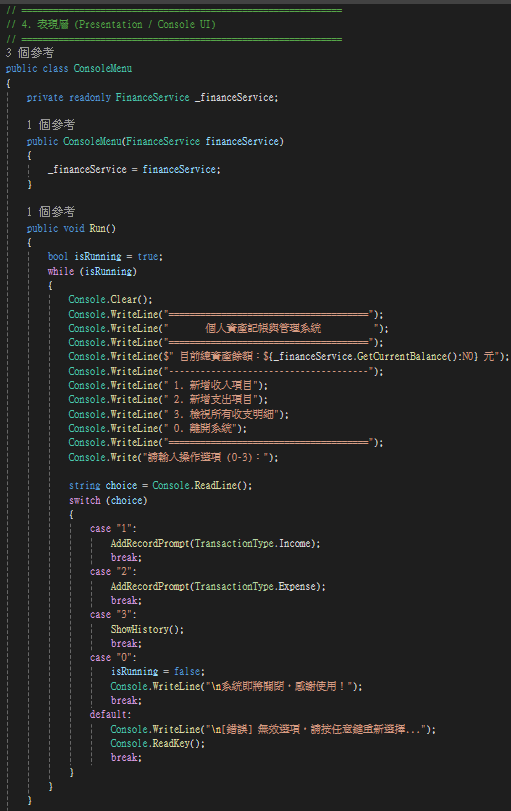Click the 'Console.Clear();' call
This screenshot has height=811, width=511.
click(111, 299)
